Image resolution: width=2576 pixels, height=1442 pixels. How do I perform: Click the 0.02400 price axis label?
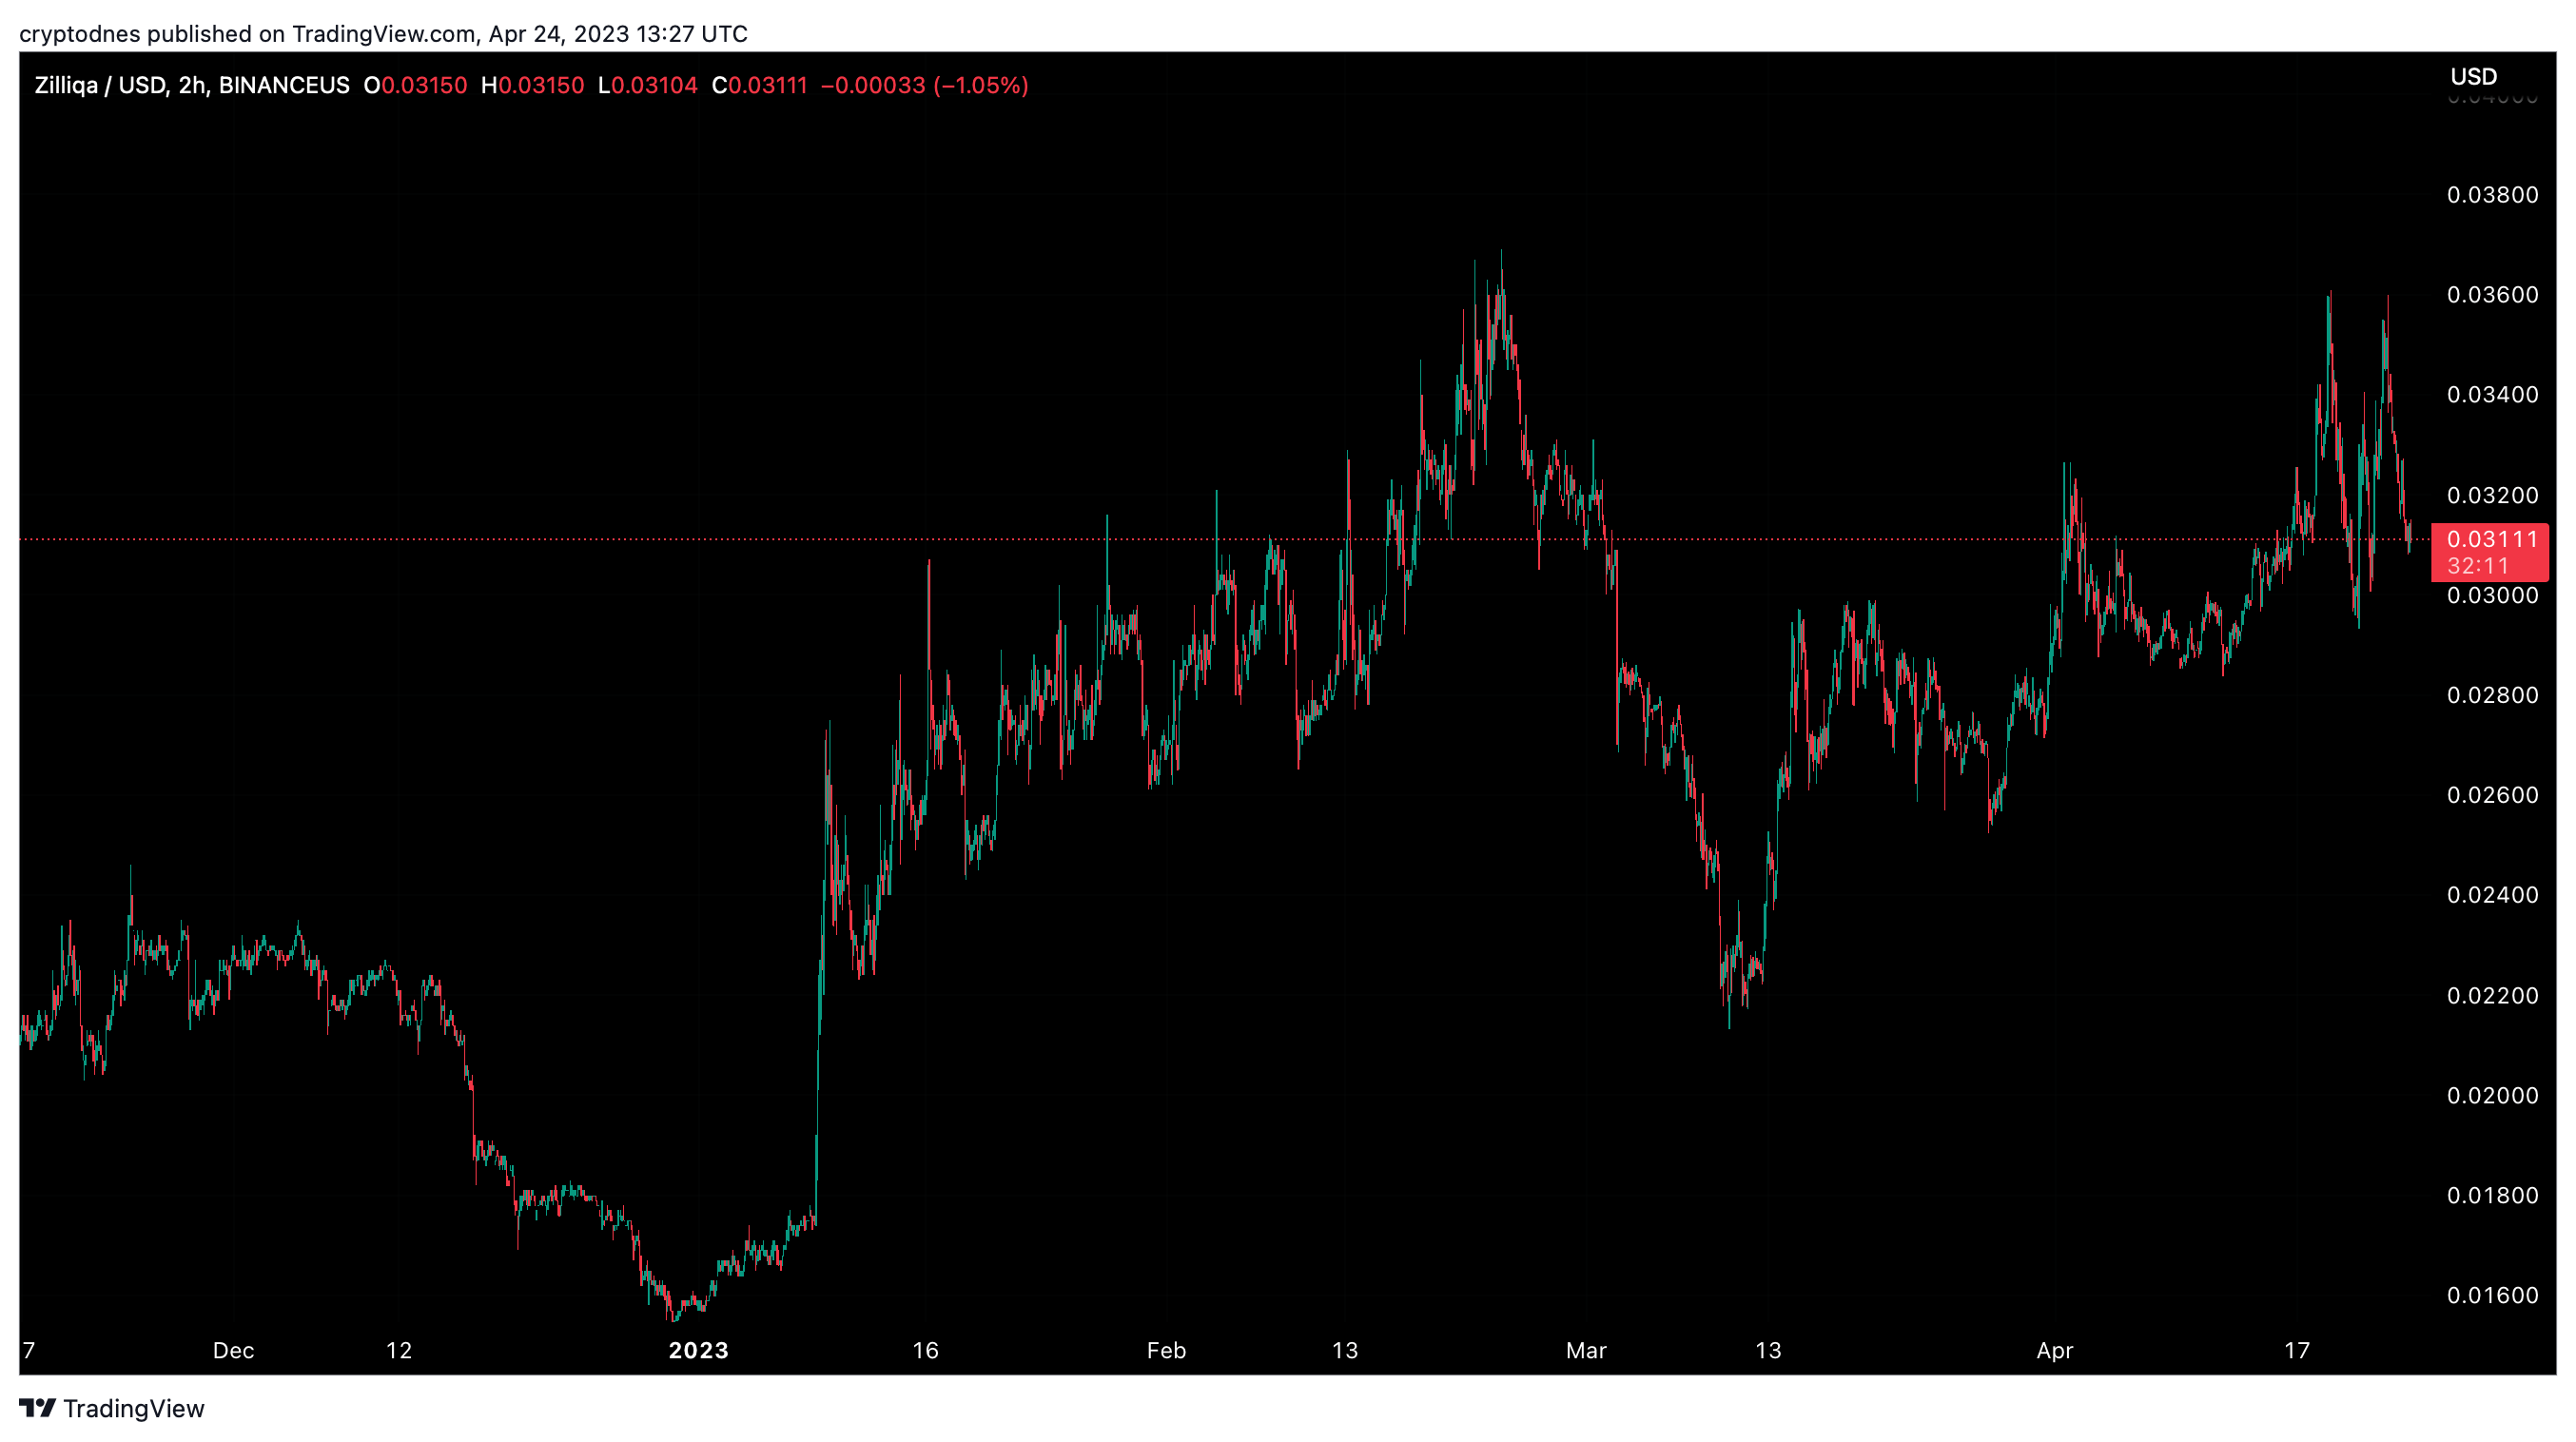pyautogui.click(x=2493, y=895)
